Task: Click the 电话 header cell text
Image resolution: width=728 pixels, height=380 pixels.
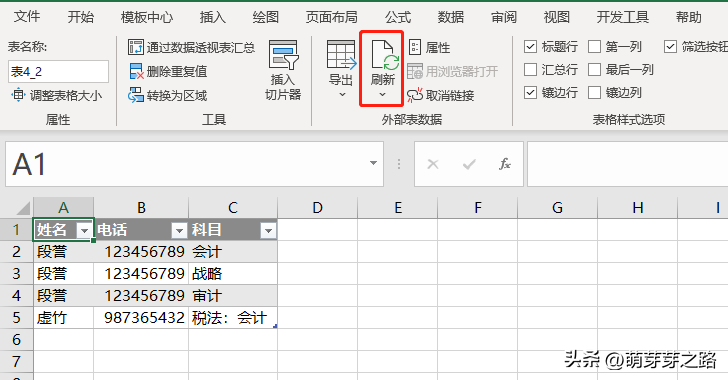Action: [x=112, y=230]
